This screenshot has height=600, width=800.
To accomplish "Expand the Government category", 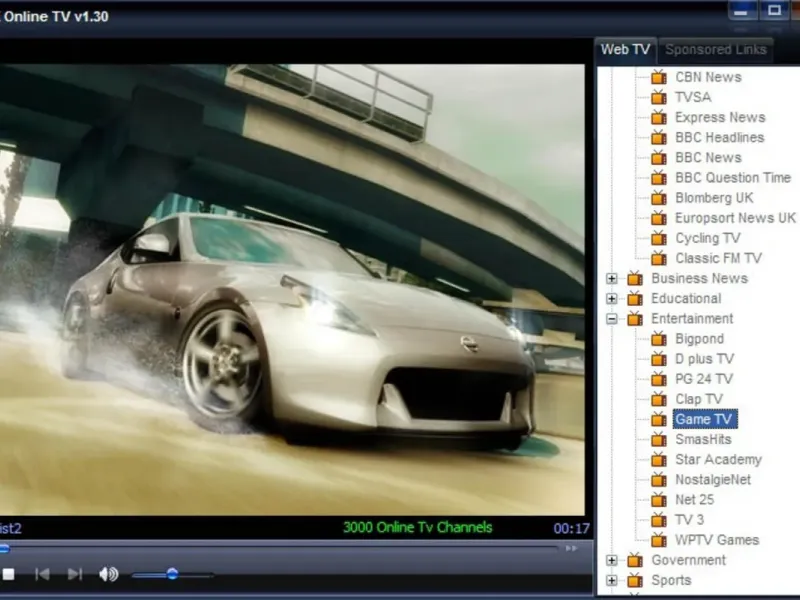I will pos(612,560).
